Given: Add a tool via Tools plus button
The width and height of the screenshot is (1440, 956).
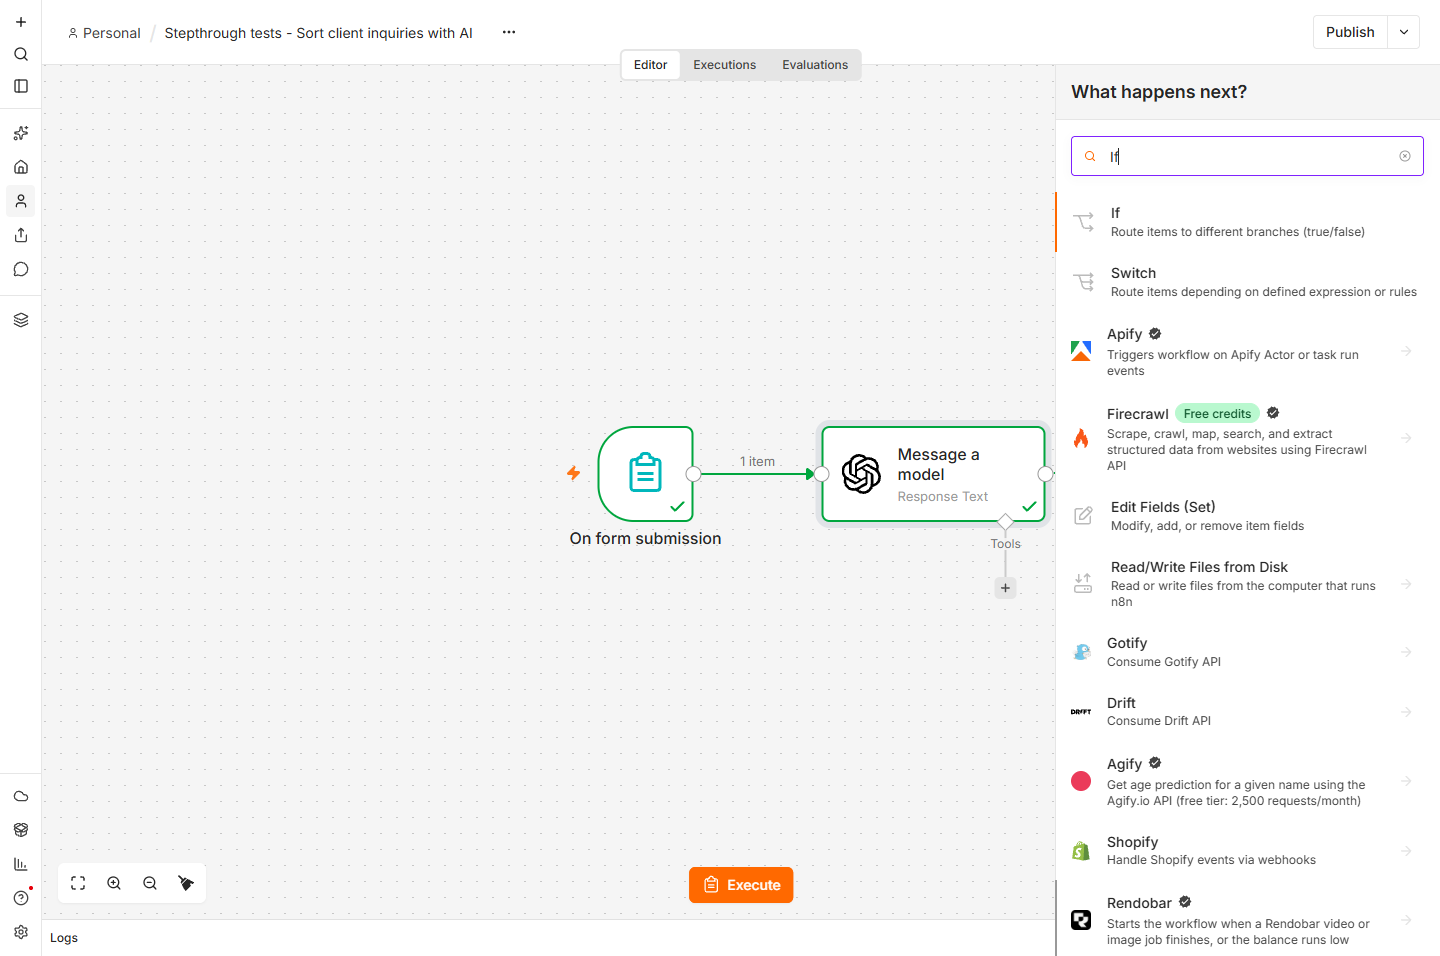Looking at the screenshot, I should tap(1005, 588).
